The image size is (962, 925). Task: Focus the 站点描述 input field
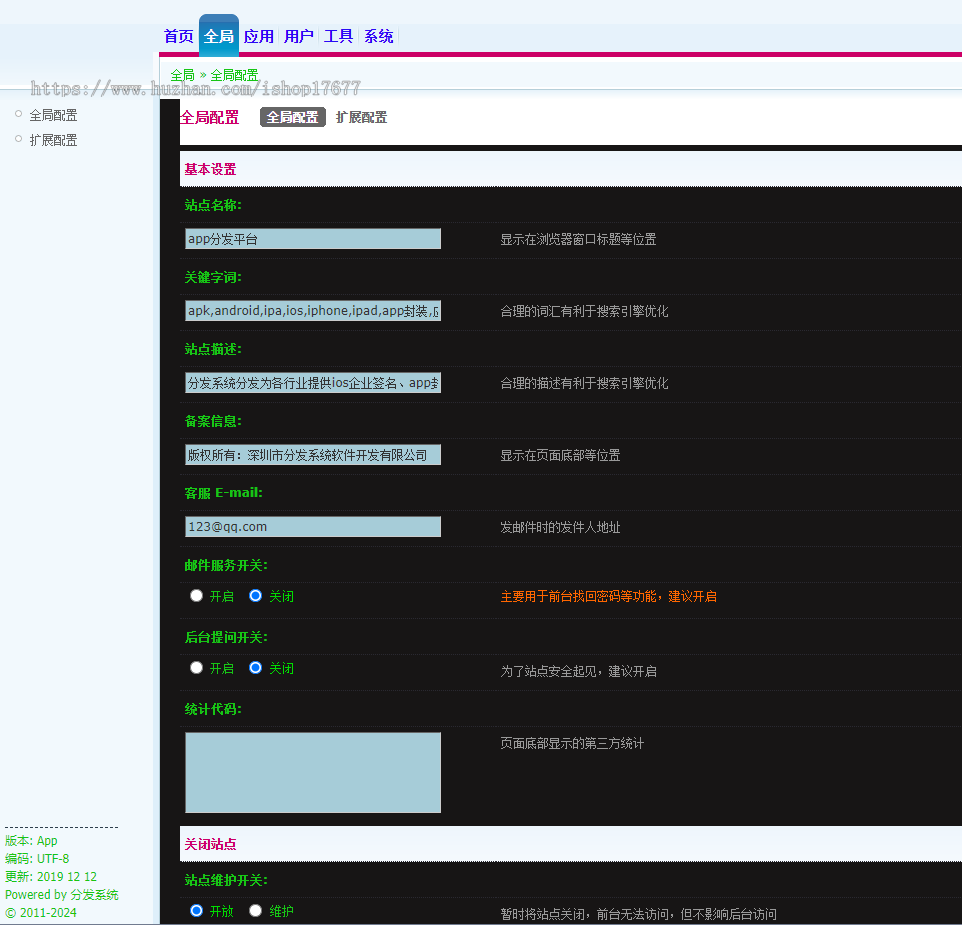pyautogui.click(x=313, y=383)
